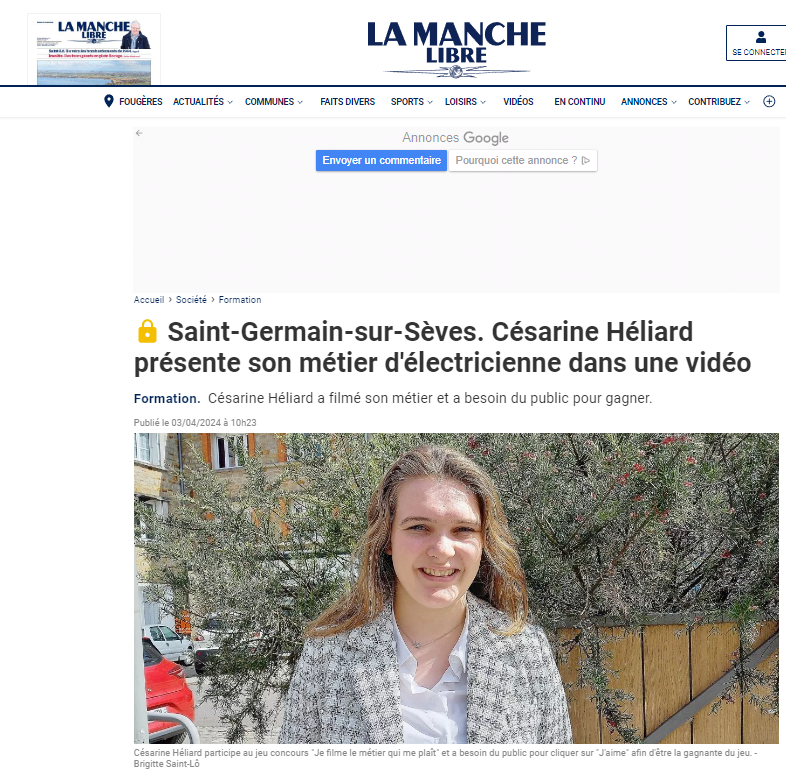Click the yellow padlock premium icon

tap(147, 331)
